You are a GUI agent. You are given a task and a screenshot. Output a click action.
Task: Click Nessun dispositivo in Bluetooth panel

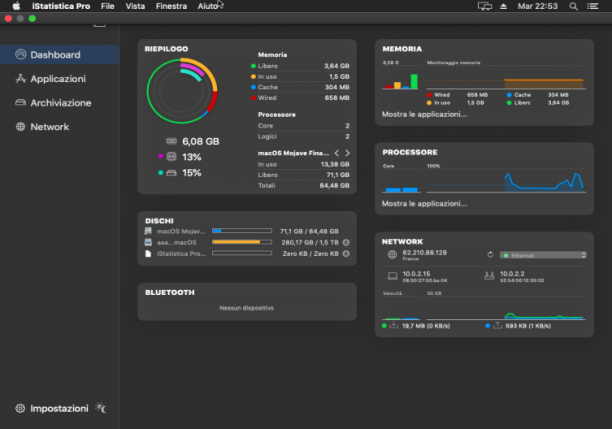(x=246, y=308)
